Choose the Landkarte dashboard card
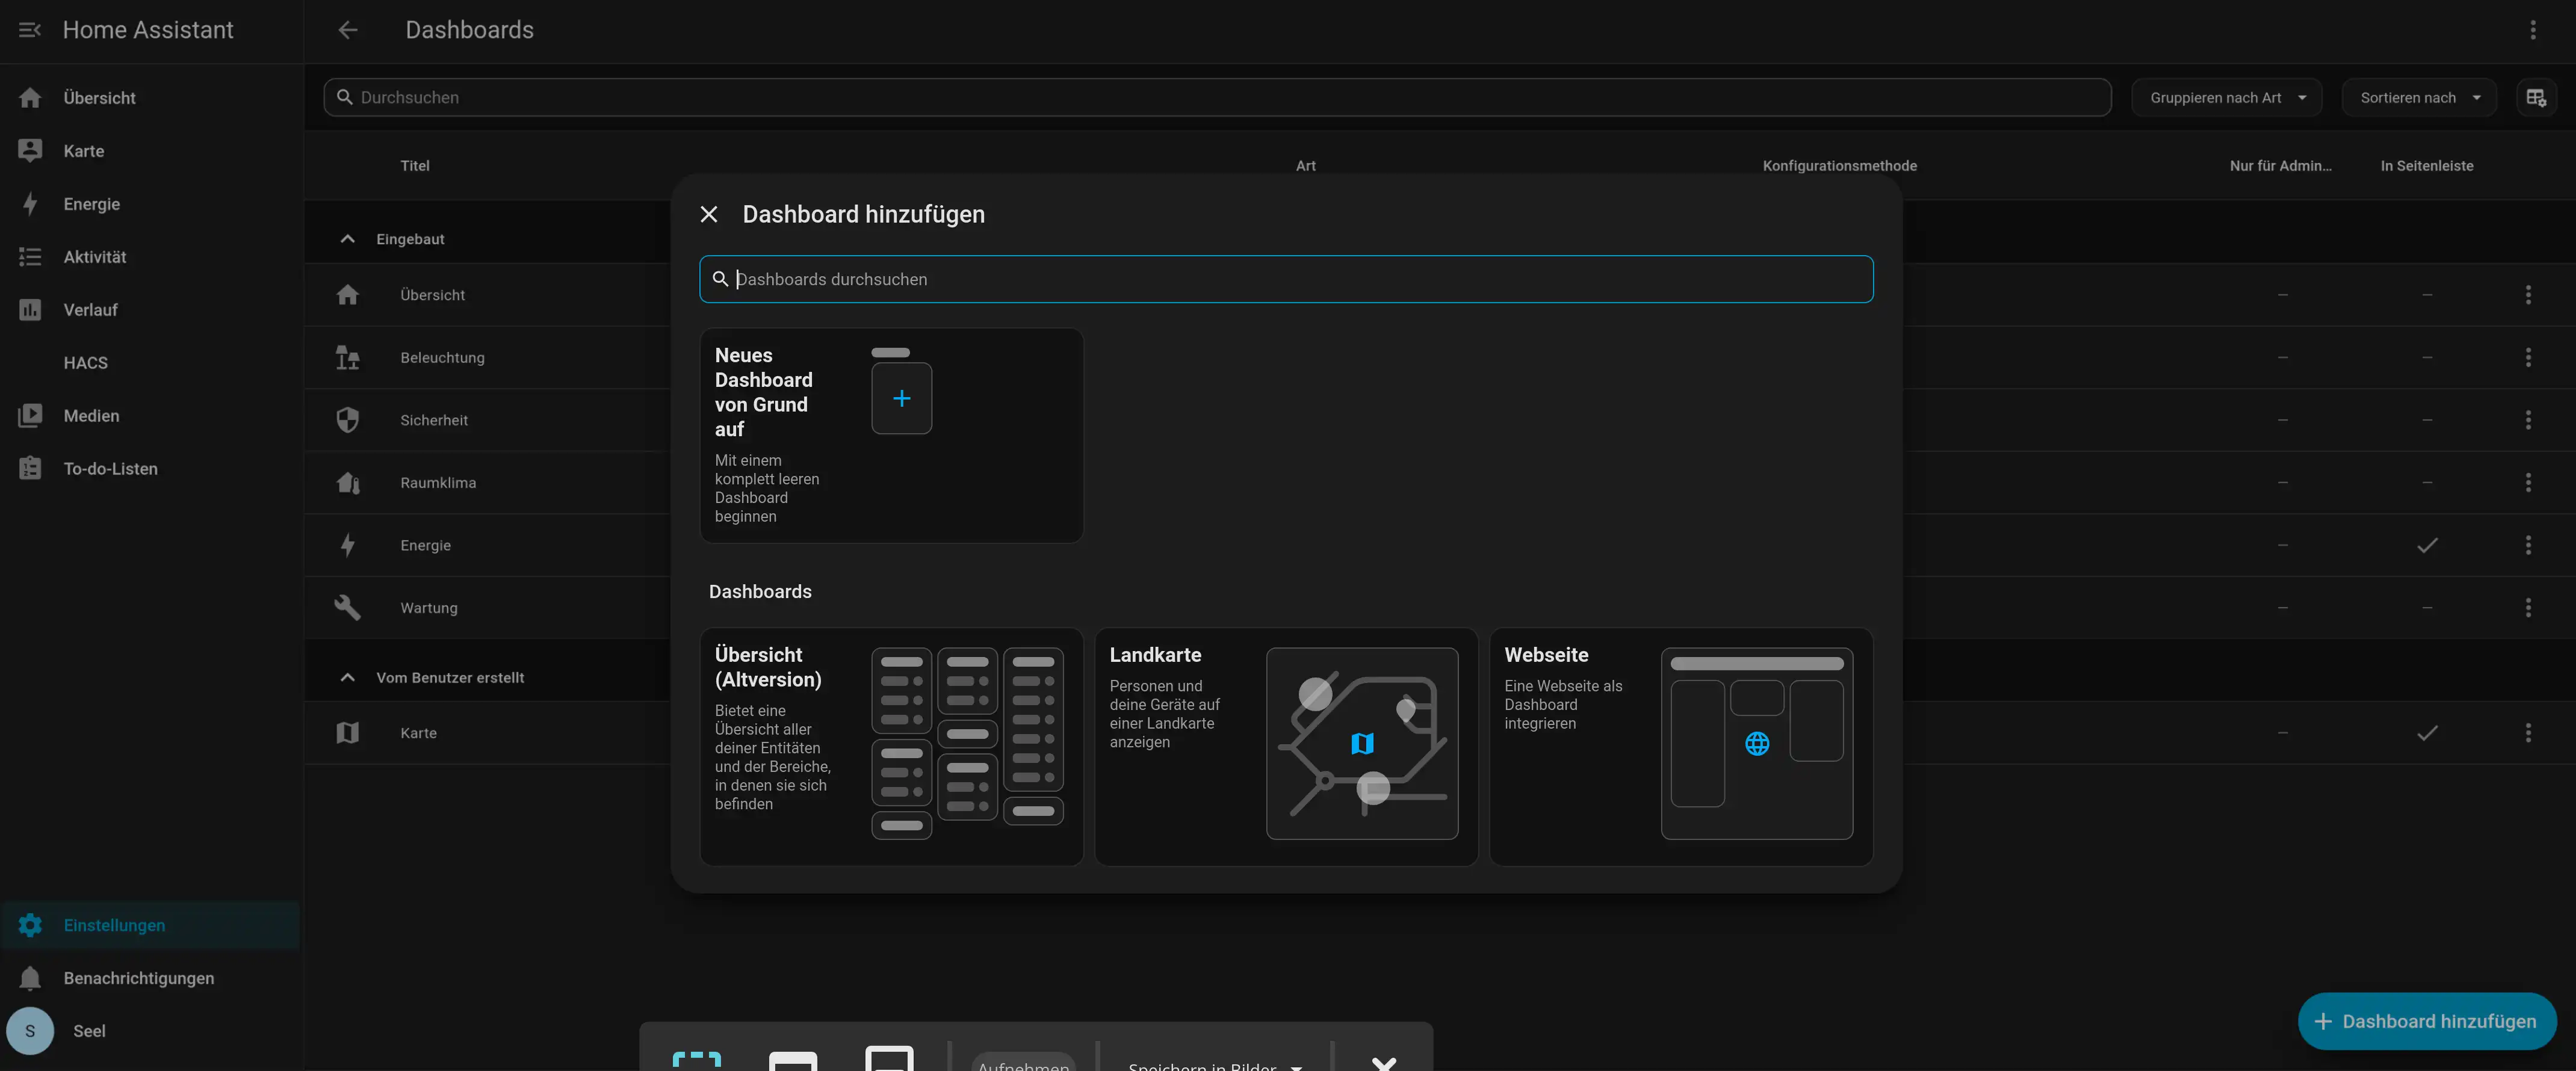This screenshot has height=1071, width=2576. 1286,746
